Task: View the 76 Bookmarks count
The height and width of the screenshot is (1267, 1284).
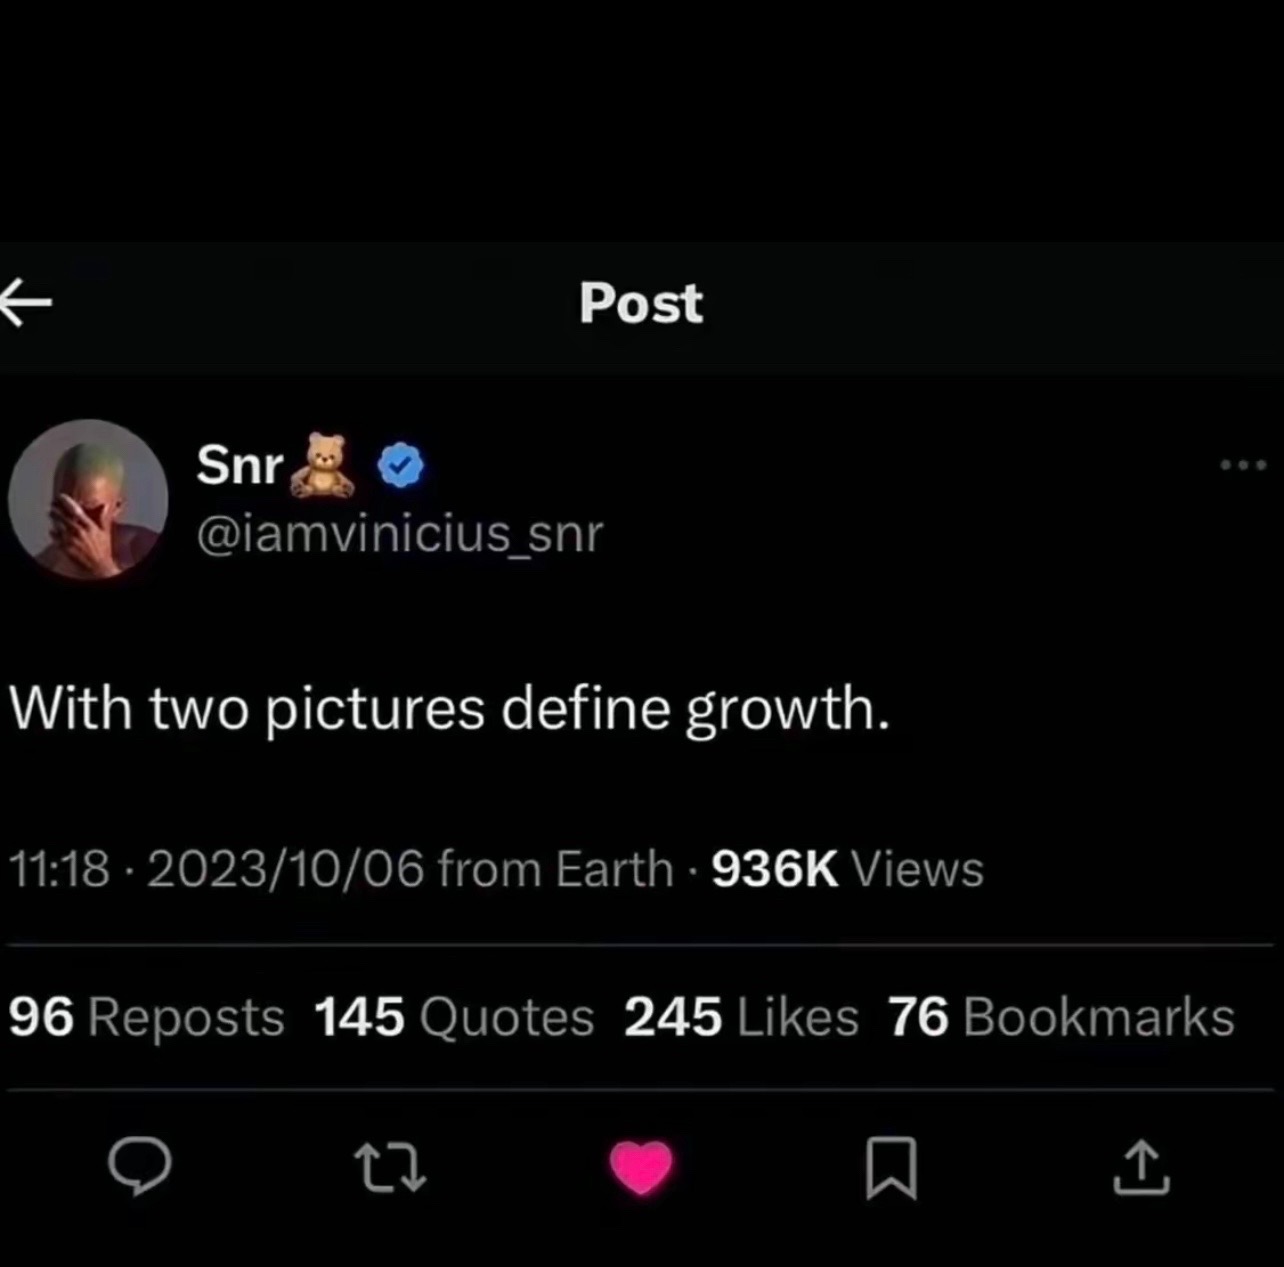Action: [1061, 1017]
